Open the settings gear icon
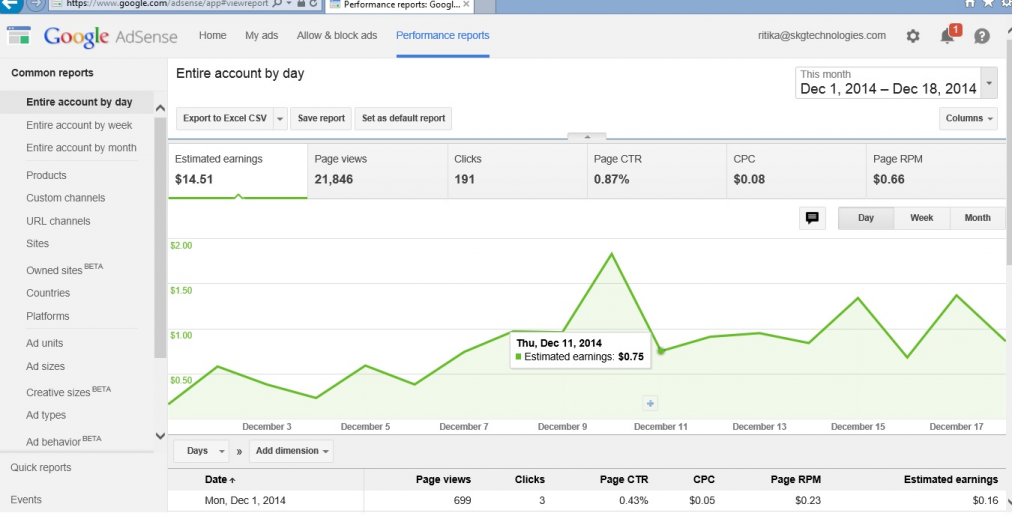Viewport: 1024px width, 519px height. pyautogui.click(x=912, y=36)
